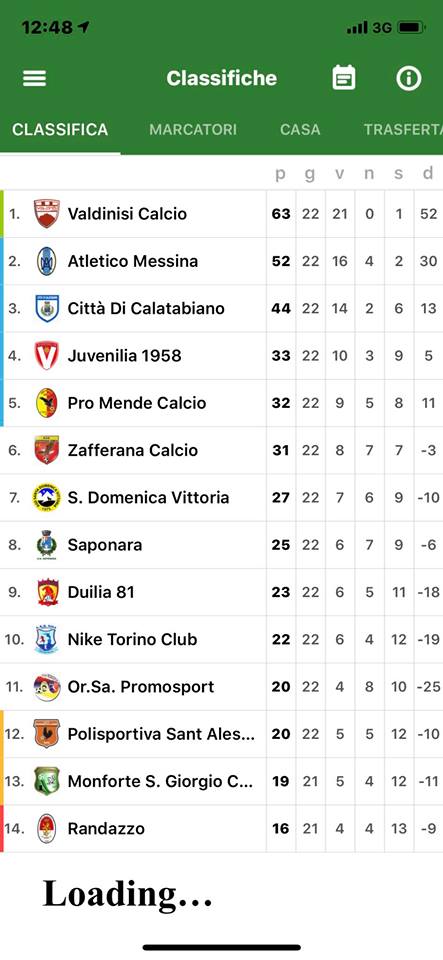Open Zafferana Calcio team row
Screen dimensions: 443x960
pos(222,450)
